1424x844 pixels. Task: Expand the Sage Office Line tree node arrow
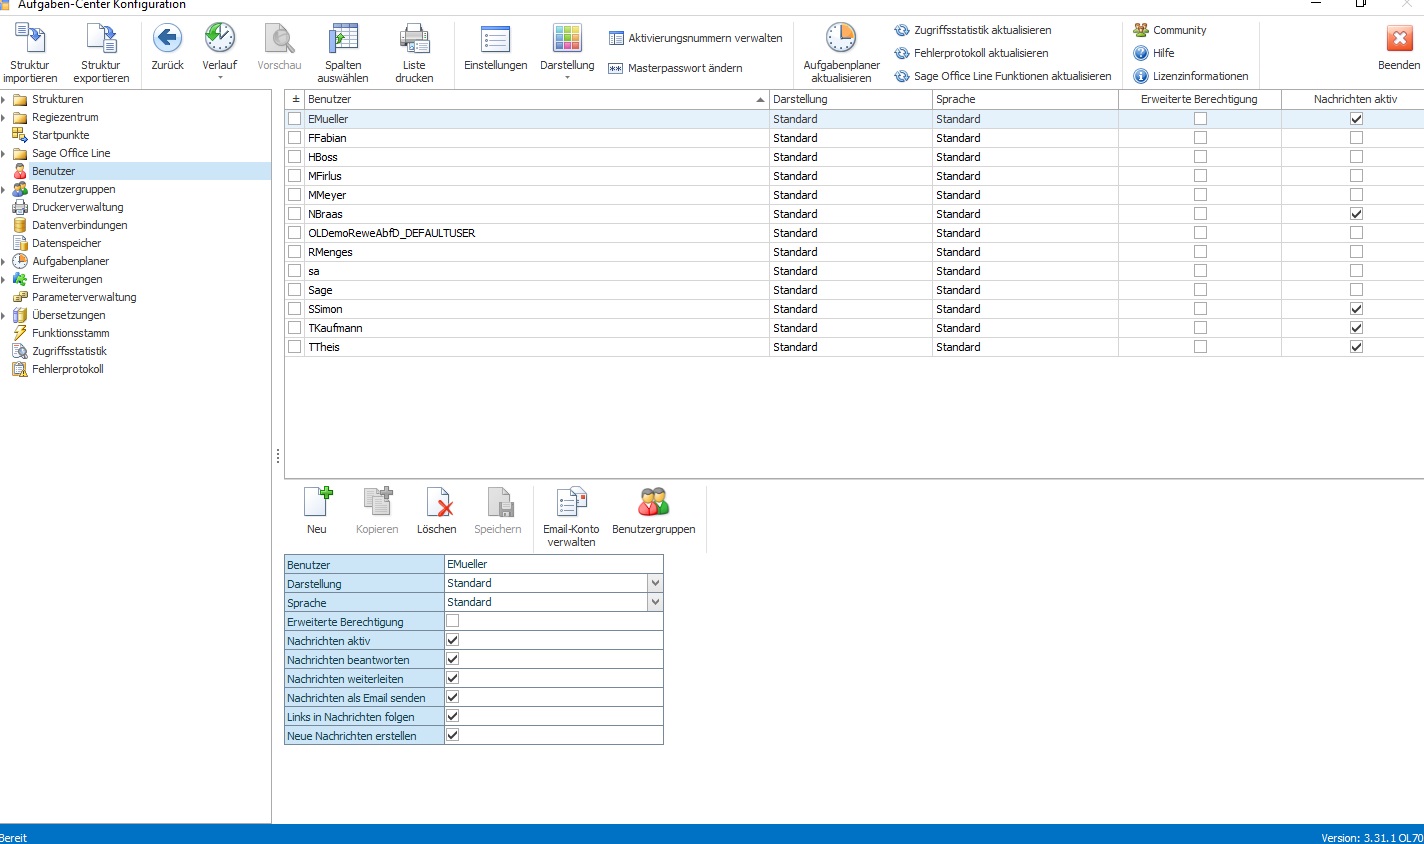[4, 154]
